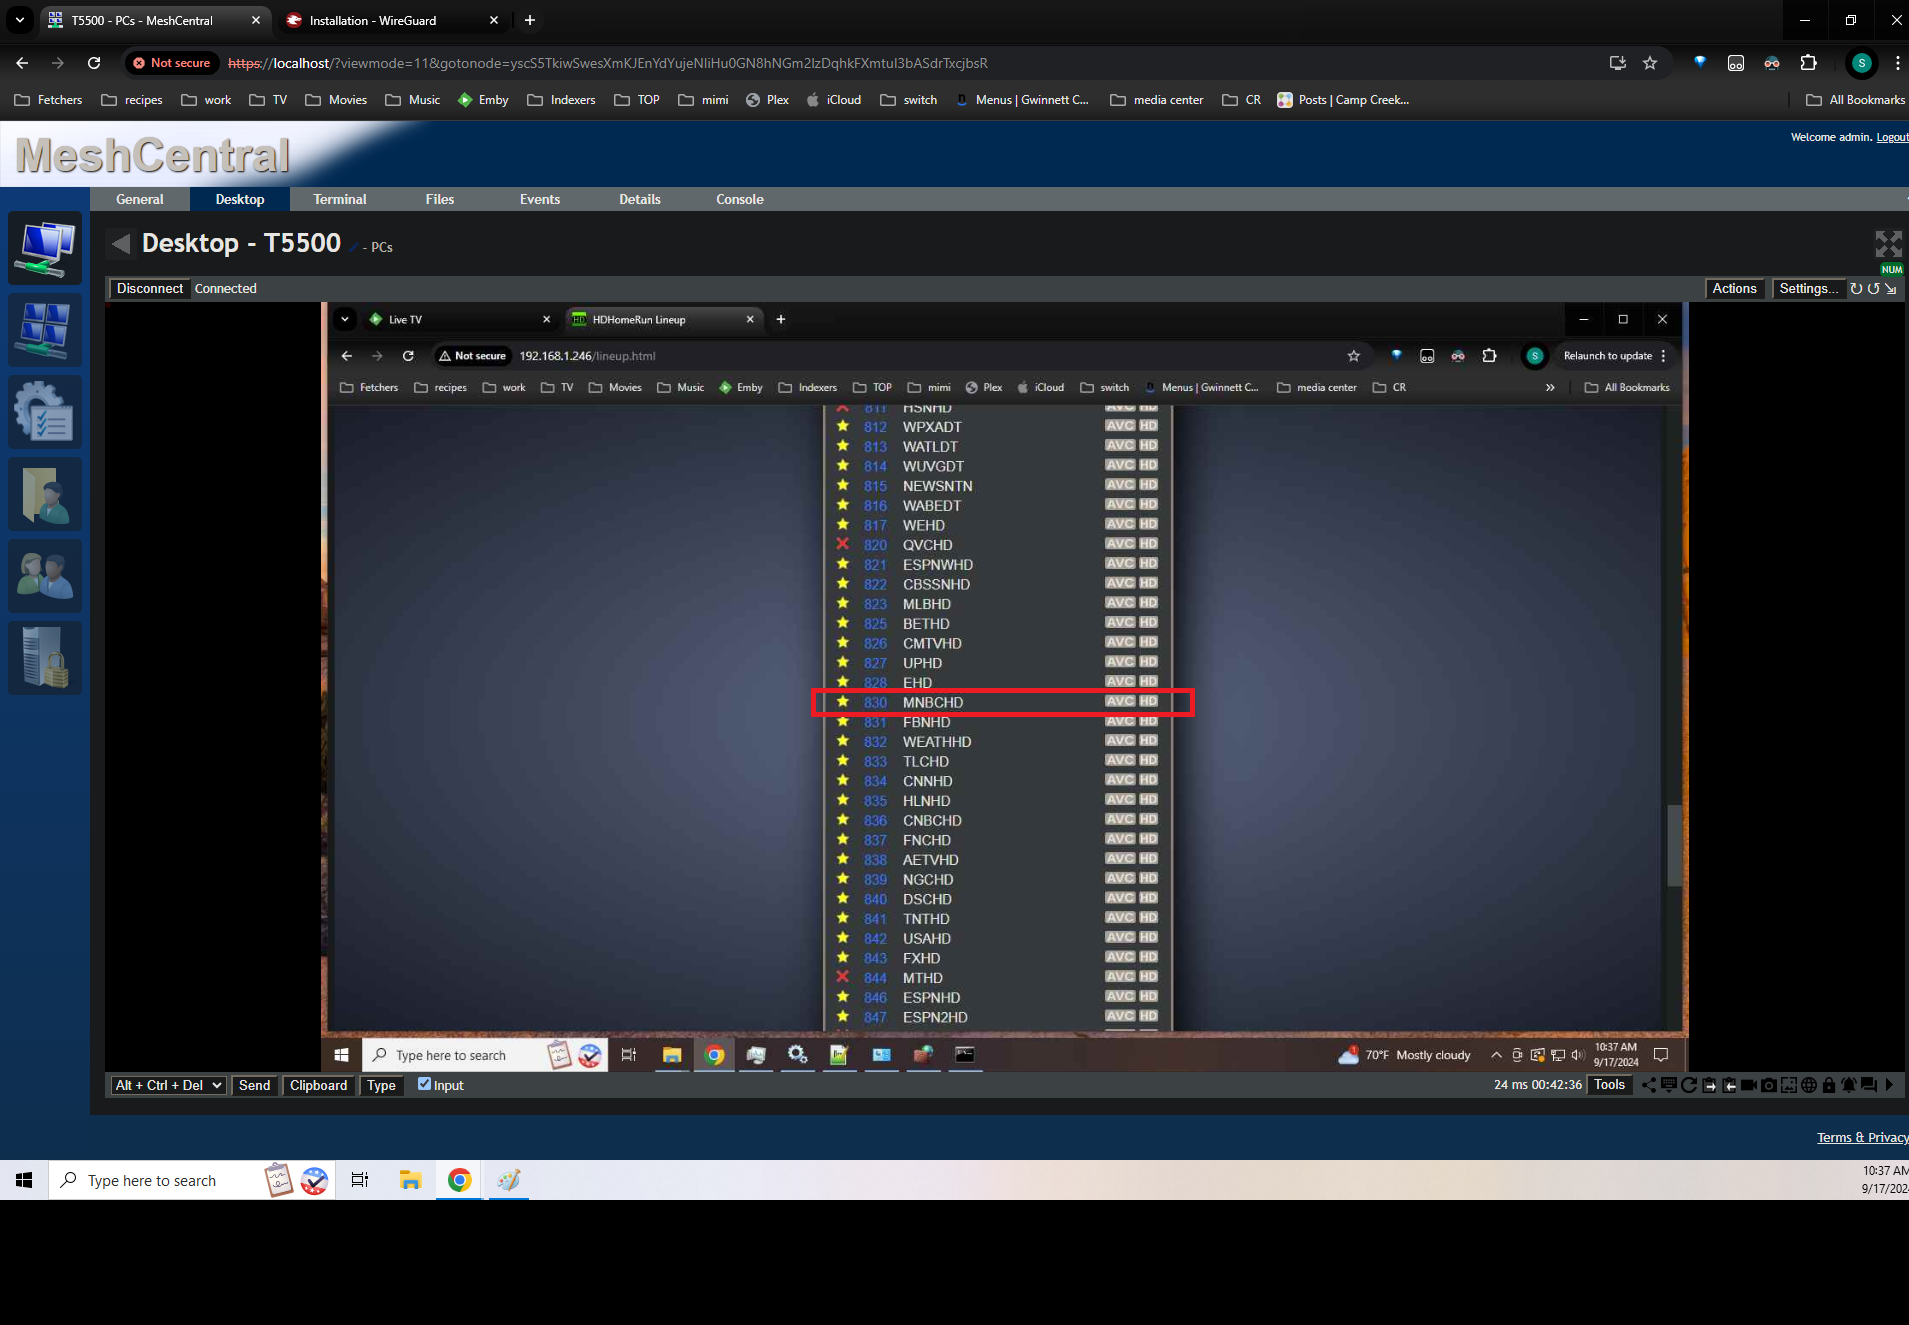Open the chat bubbles icon in bottom toolbar
Image resolution: width=1909 pixels, height=1325 pixels.
click(x=1868, y=1086)
